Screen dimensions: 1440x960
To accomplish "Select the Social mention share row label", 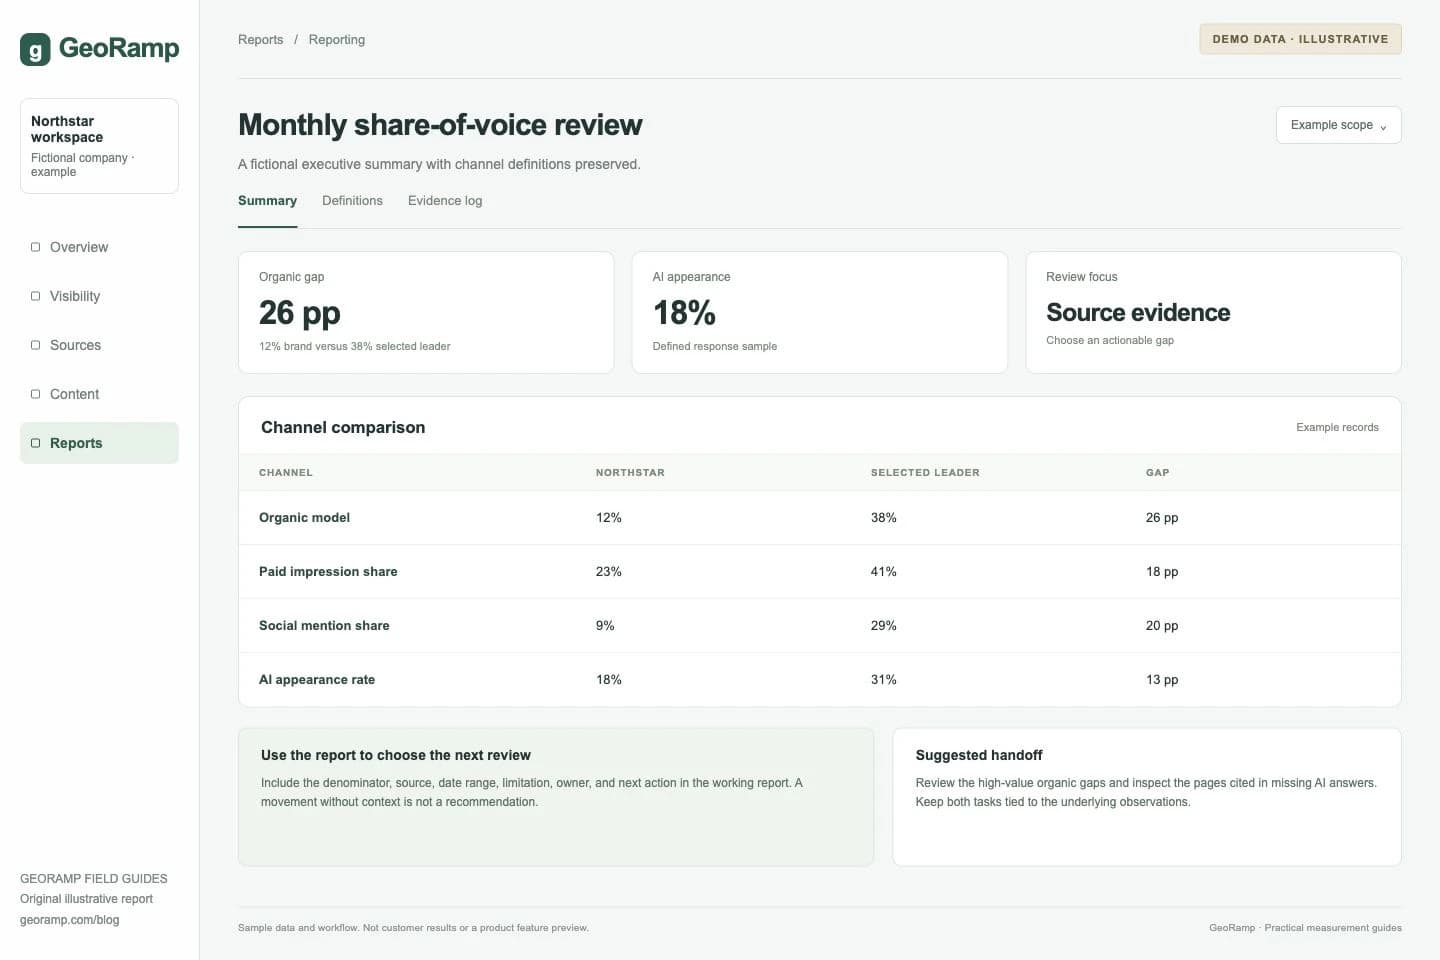I will click(x=324, y=626).
